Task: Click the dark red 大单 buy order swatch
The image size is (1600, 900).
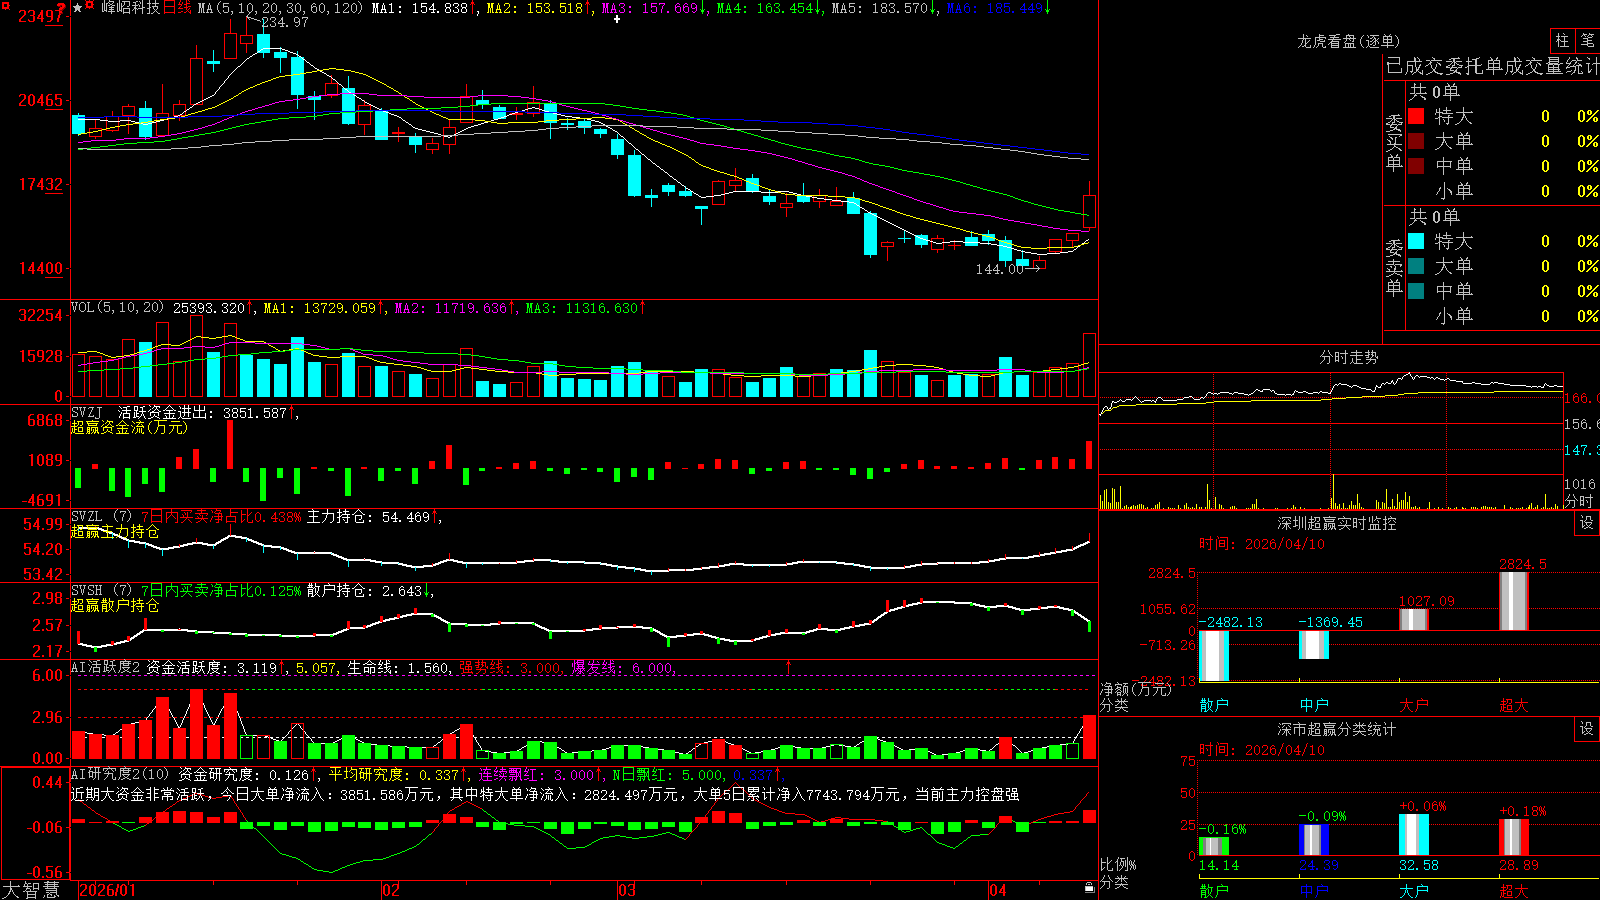Action: click(x=1416, y=141)
